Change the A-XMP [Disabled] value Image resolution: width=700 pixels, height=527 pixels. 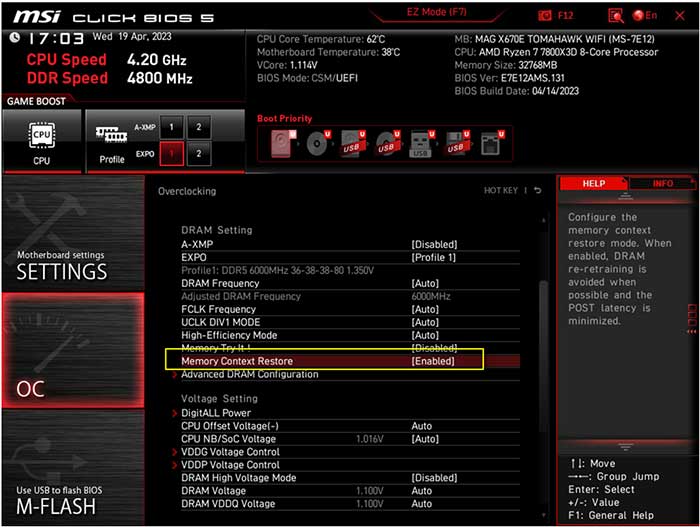(x=434, y=245)
